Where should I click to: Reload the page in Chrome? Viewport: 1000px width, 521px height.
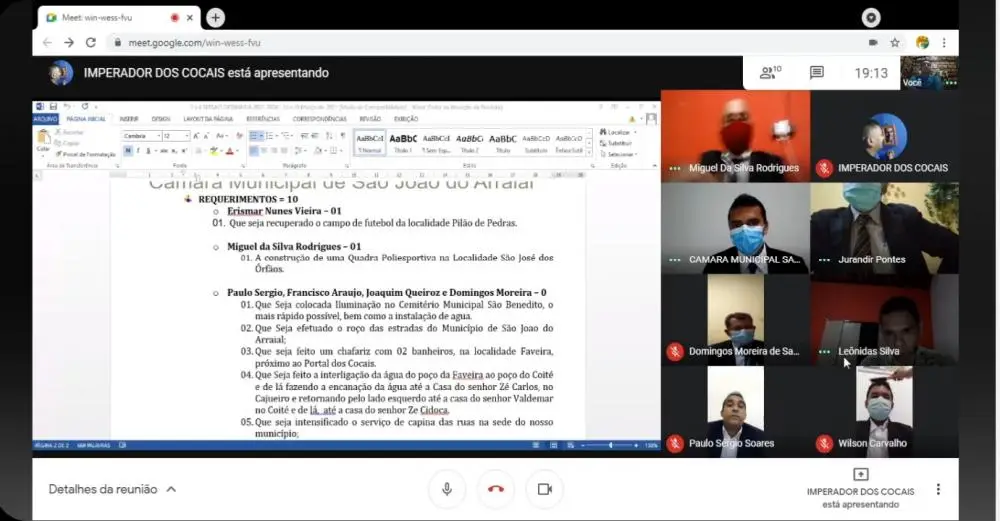click(91, 43)
